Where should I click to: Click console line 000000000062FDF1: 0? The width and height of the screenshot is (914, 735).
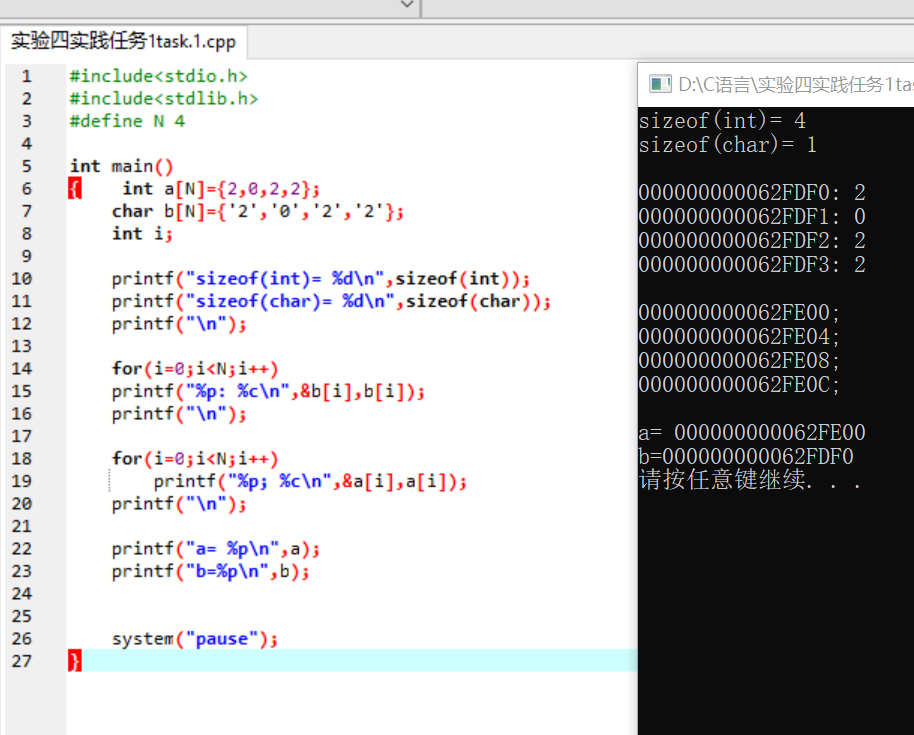point(752,216)
